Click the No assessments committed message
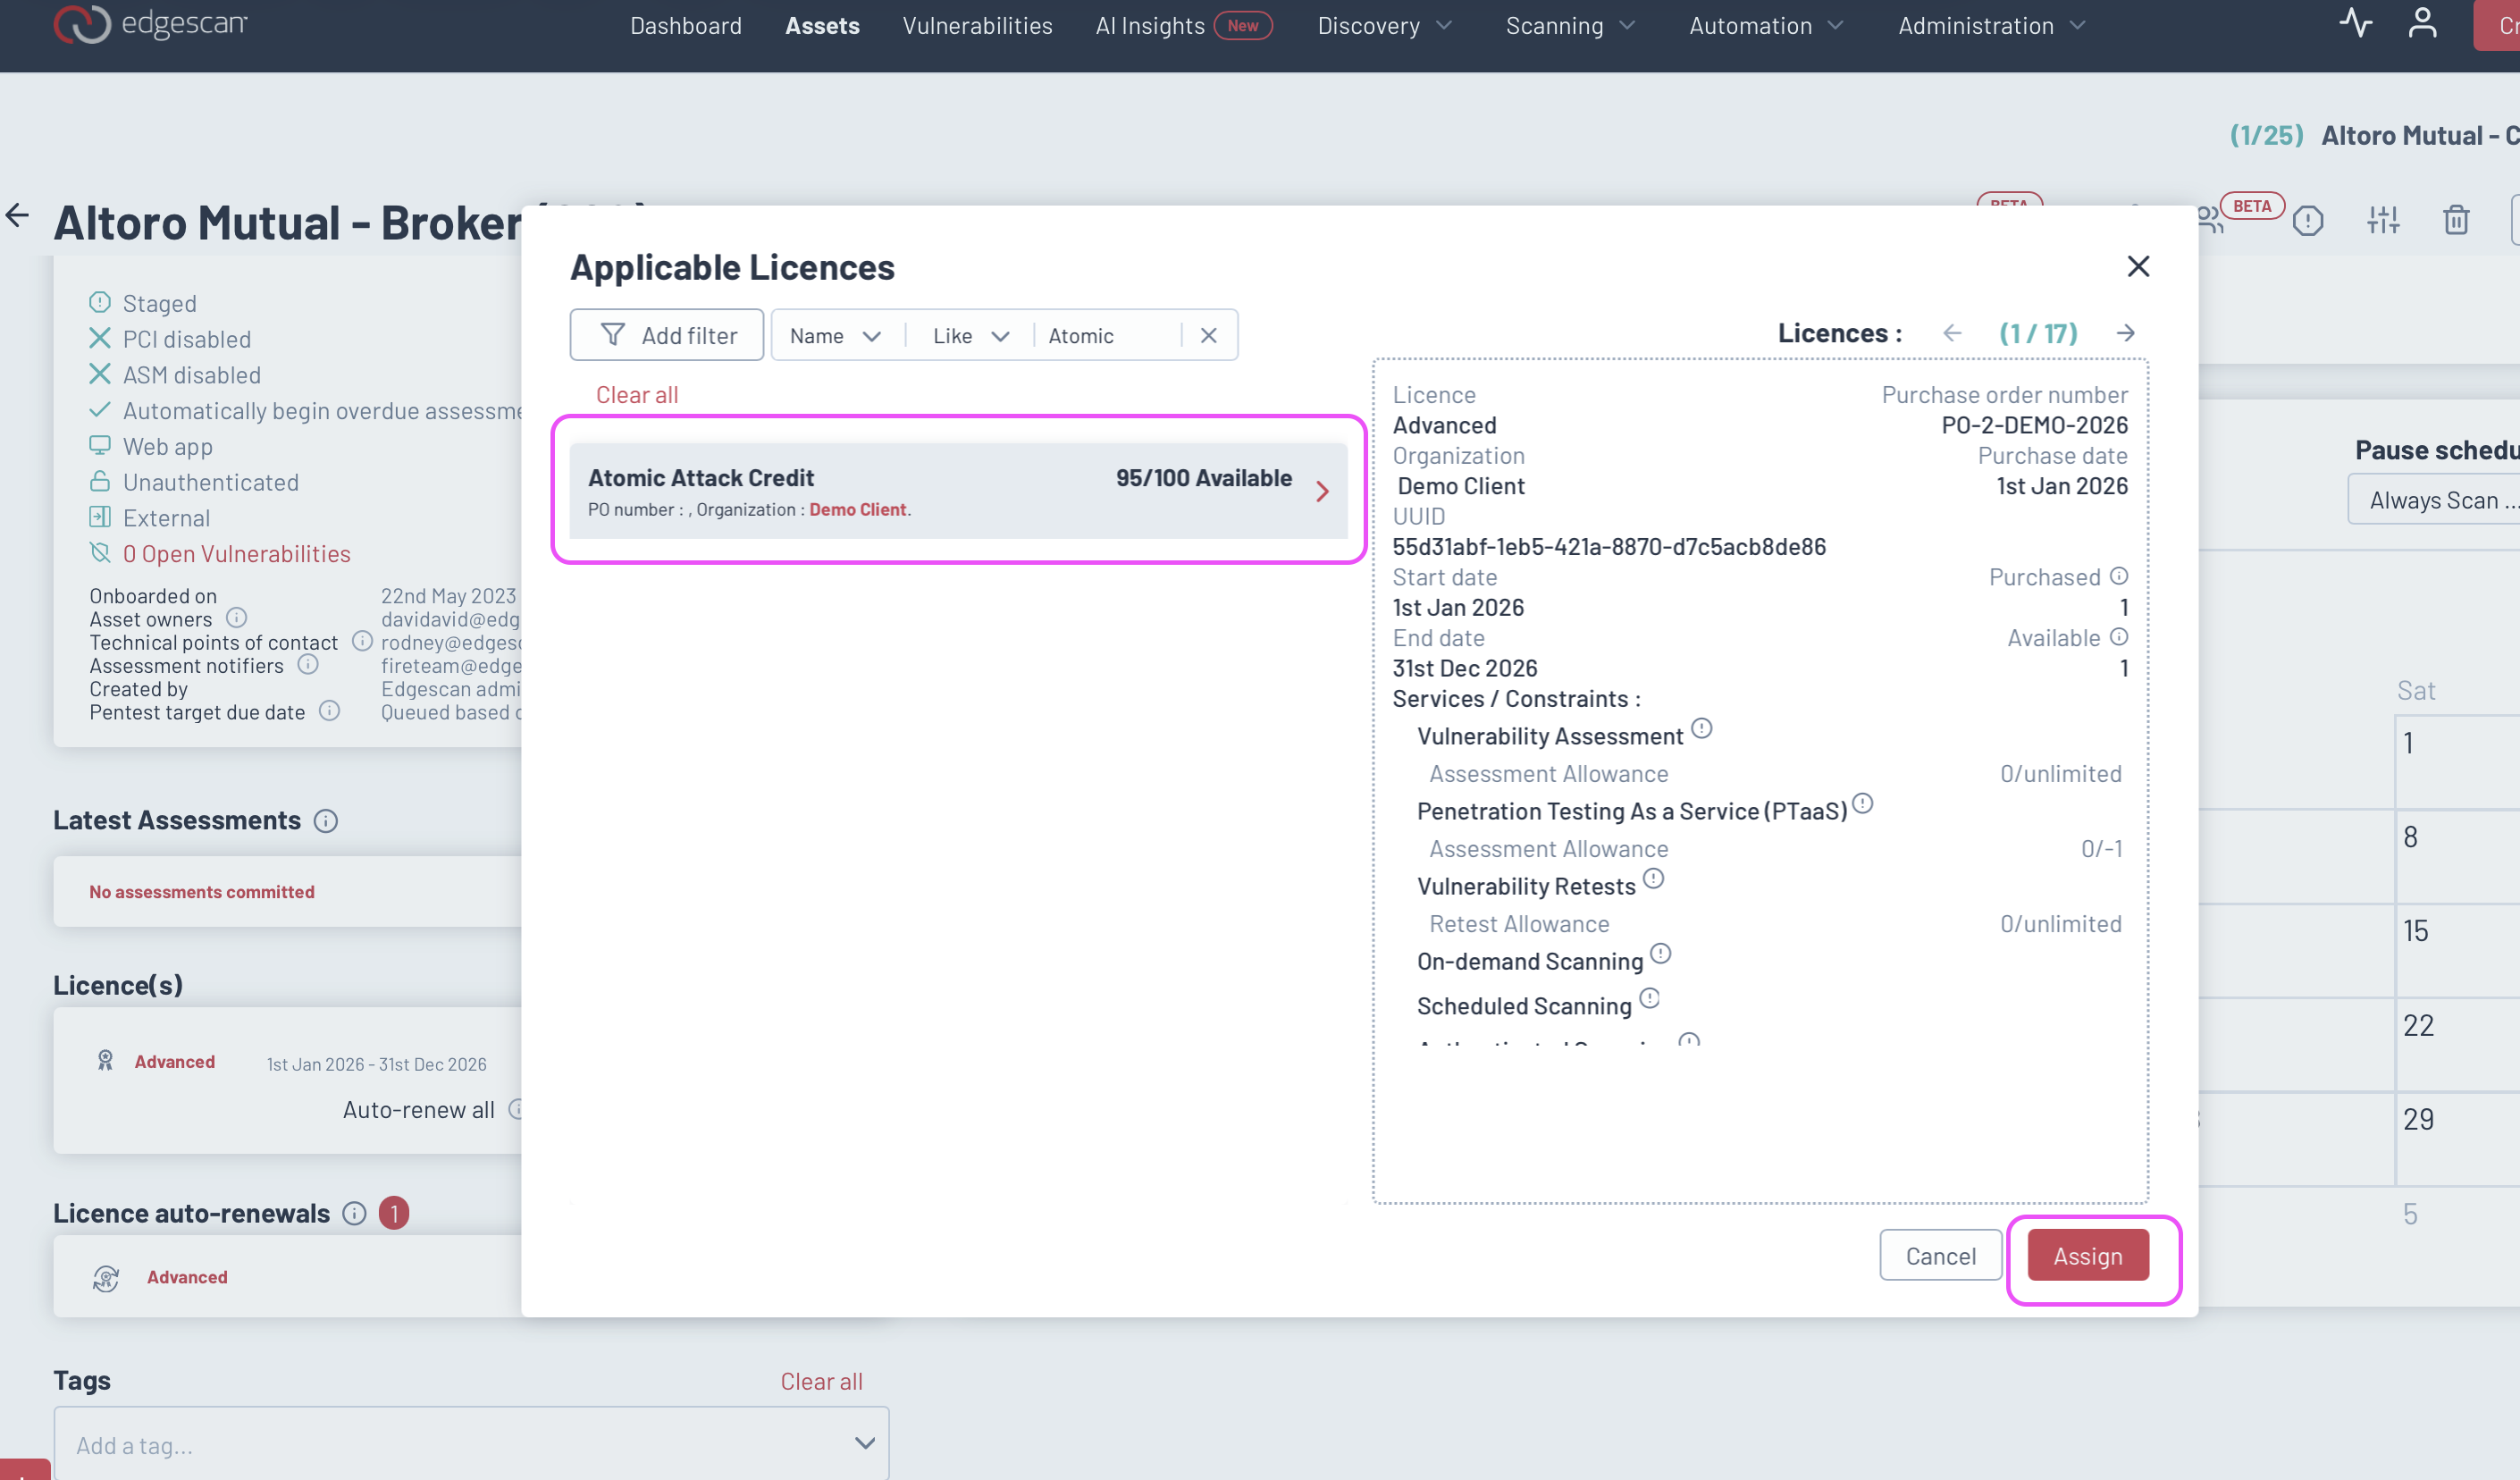2520x1480 pixels. click(202, 891)
